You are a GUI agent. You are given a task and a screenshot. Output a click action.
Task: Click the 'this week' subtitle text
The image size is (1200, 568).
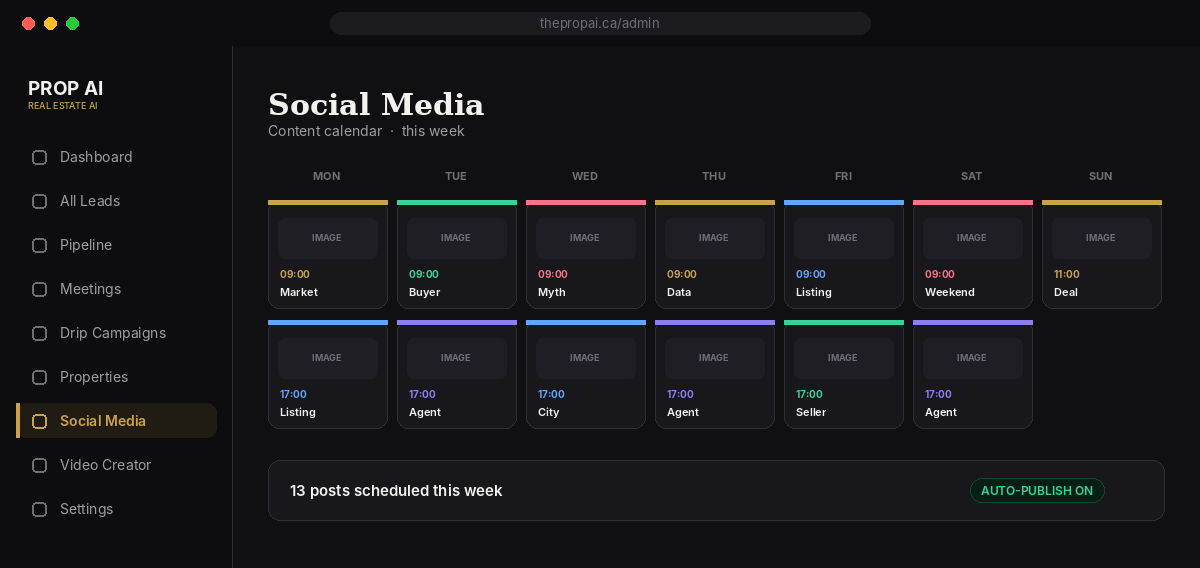(433, 131)
